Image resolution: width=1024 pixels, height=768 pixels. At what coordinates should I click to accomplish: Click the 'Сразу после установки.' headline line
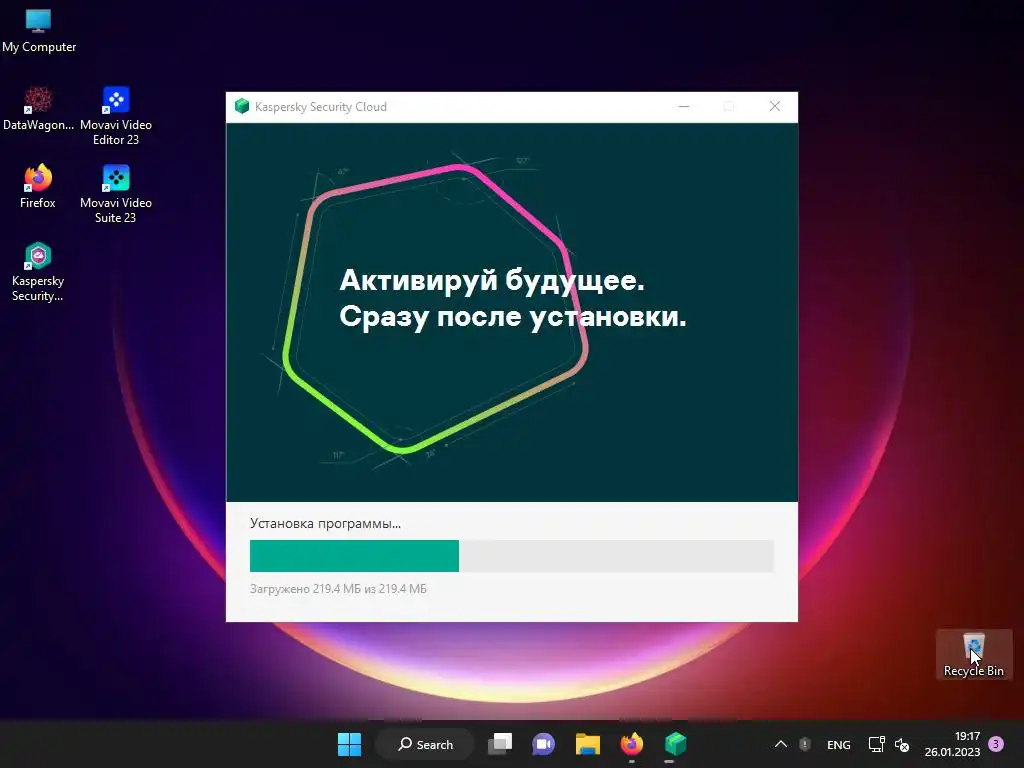(x=513, y=317)
